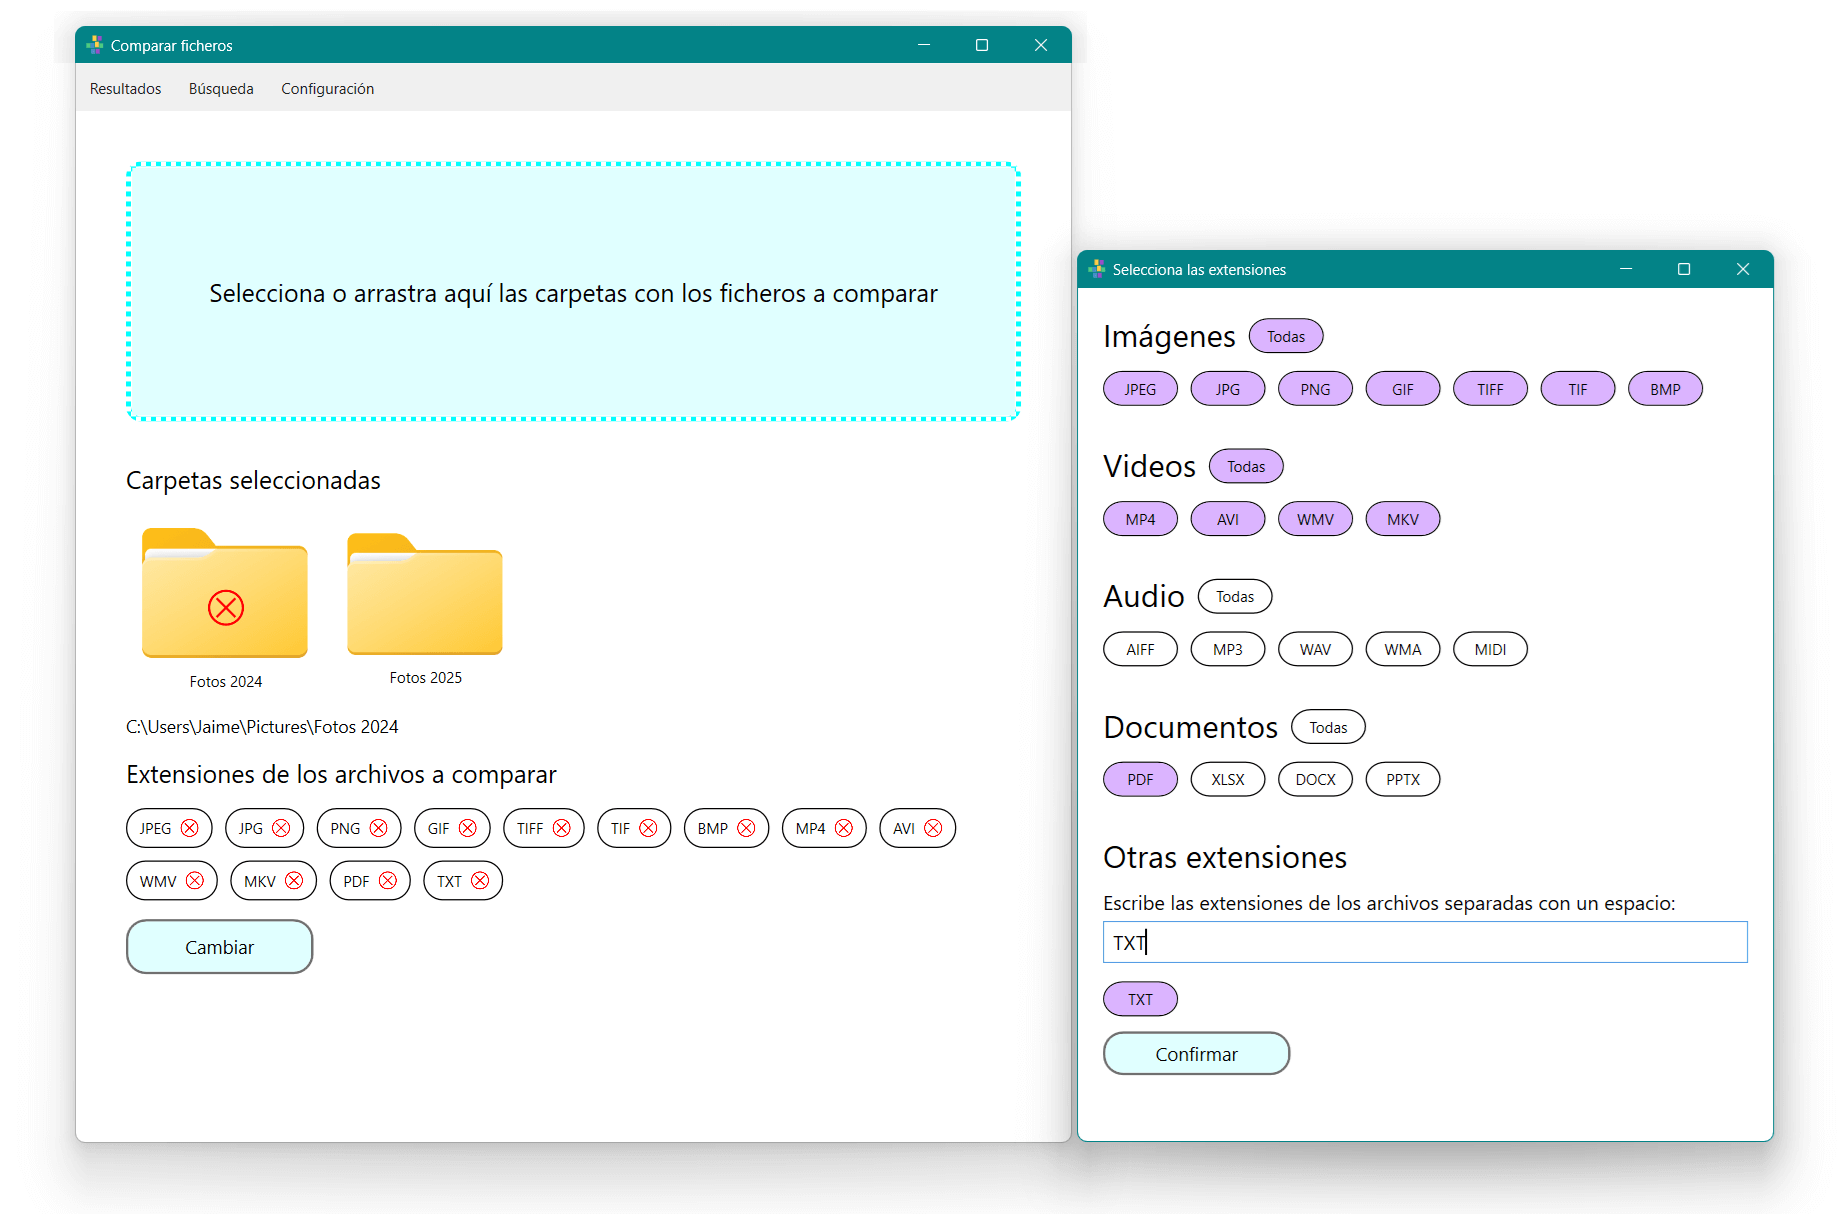
Task: Open the Resultados menu
Action: tap(125, 89)
